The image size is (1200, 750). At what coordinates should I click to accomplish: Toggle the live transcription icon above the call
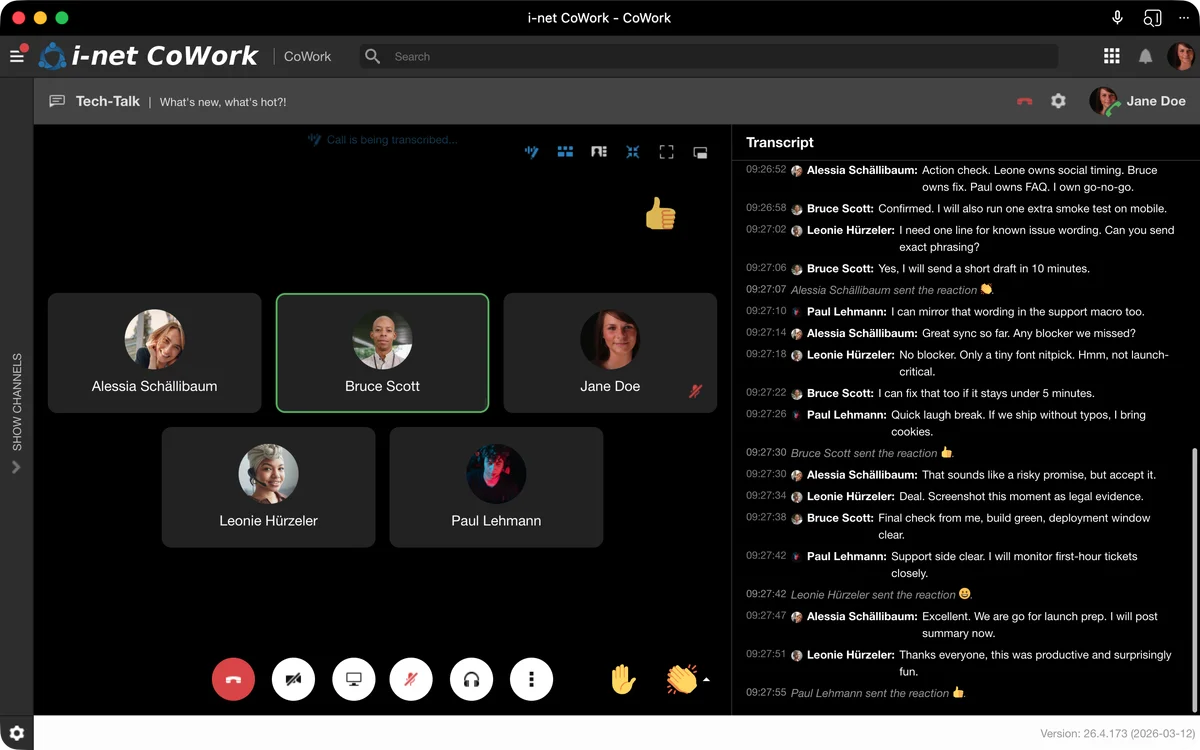pos(531,152)
